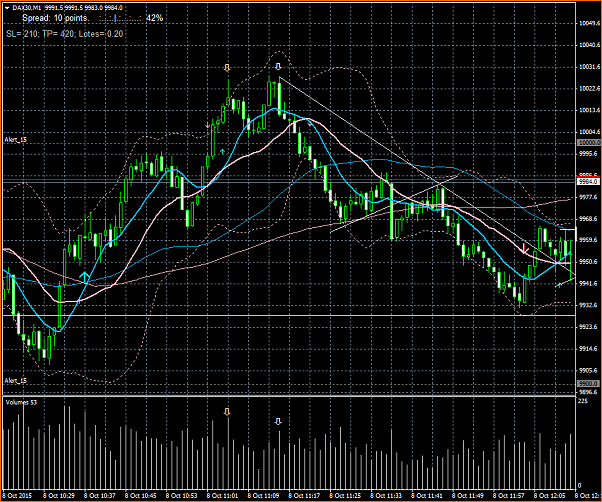
Task: Click the 9984.0 current price label
Action: [x=588, y=181]
